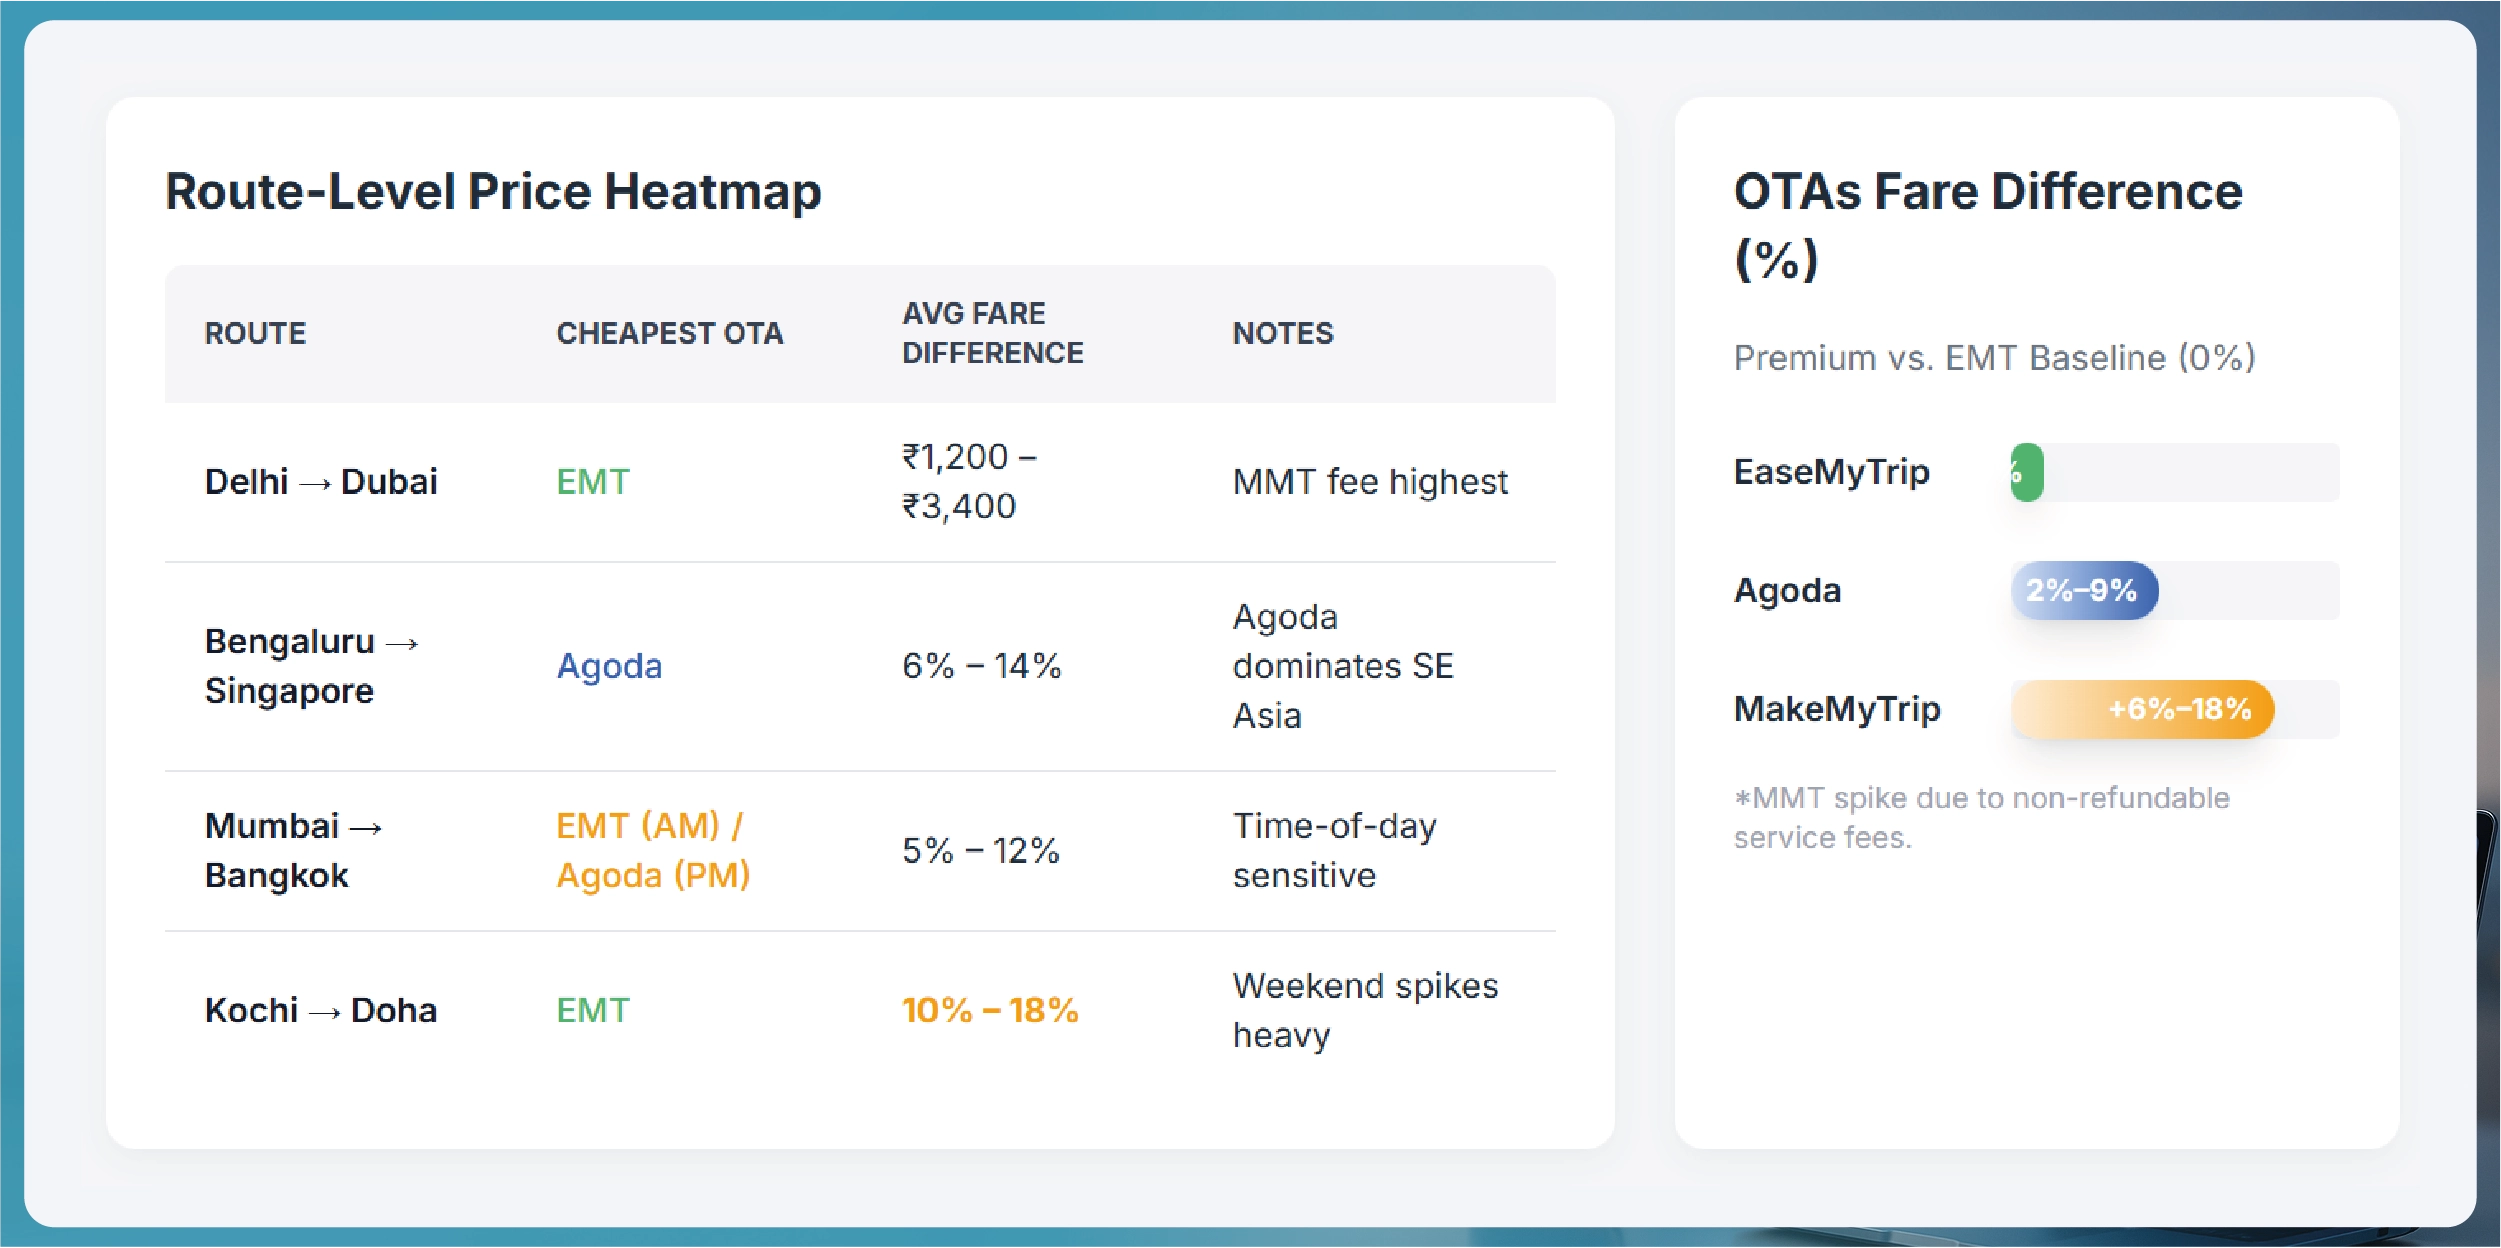Viewport: 2501px width, 1248px height.
Task: Sort by AVG FARE DIFFERENCE header
Action: tap(992, 333)
